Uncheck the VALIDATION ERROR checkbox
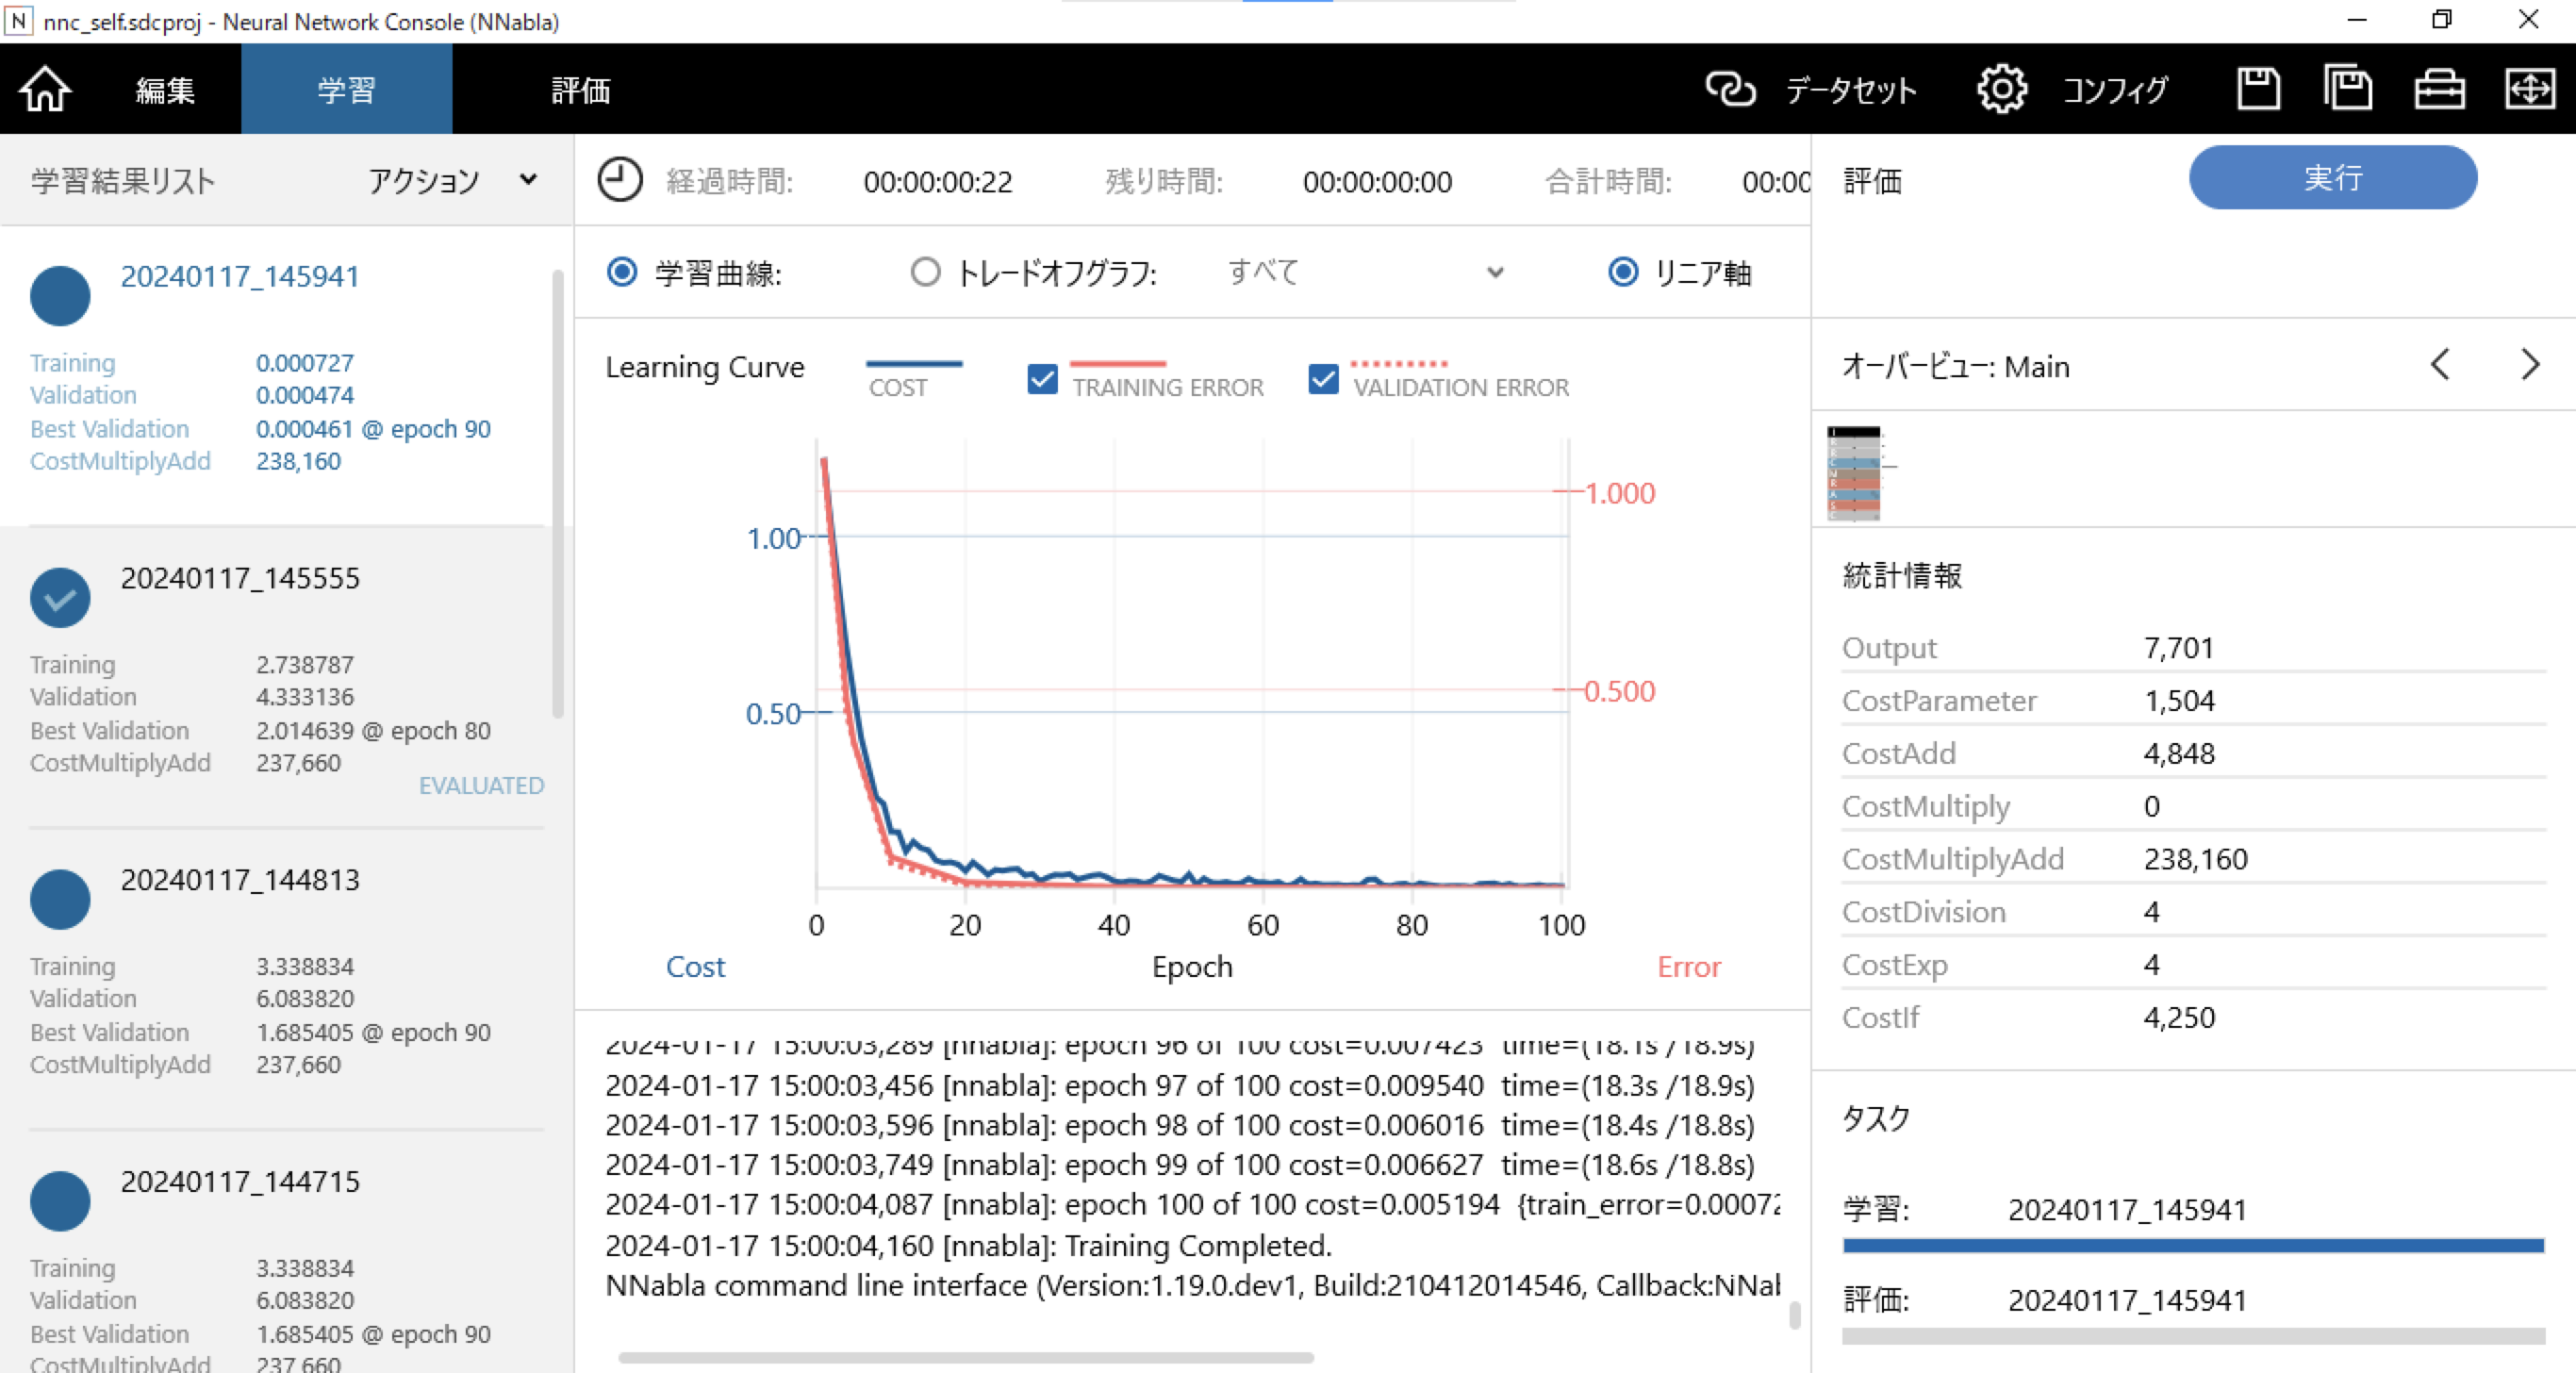The image size is (2576, 1373). point(1323,379)
